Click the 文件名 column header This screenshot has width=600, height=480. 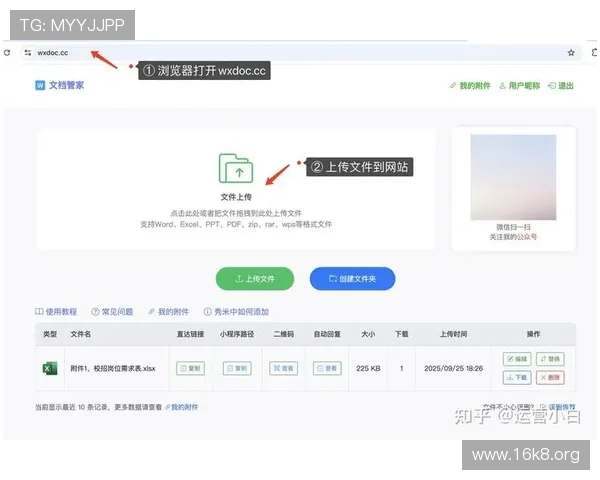click(x=81, y=334)
